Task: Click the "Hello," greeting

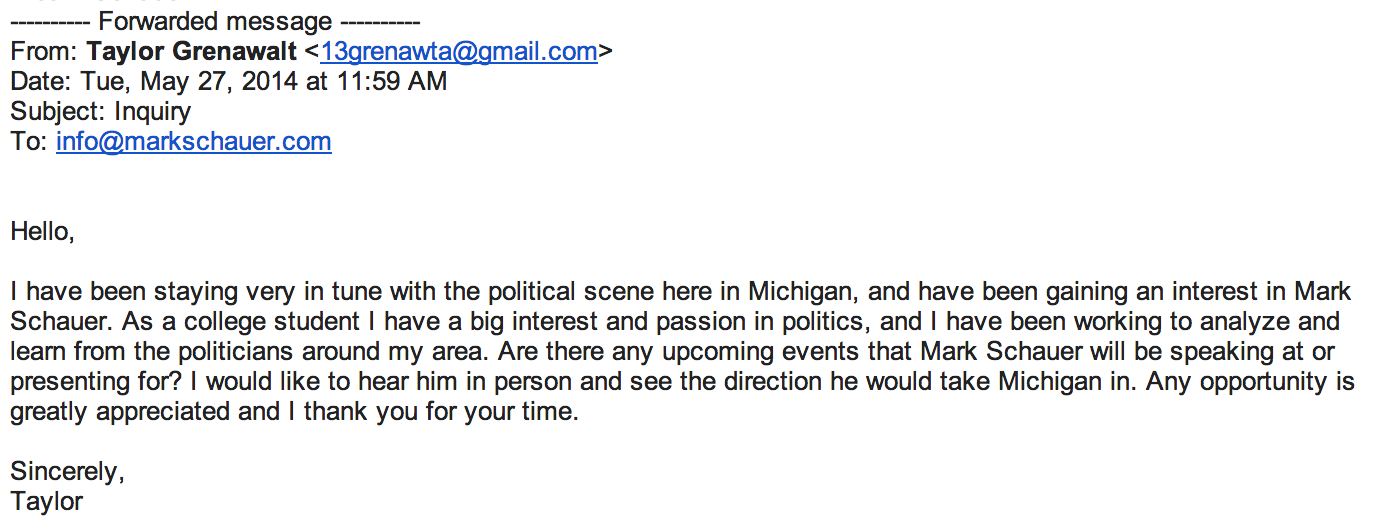Action: coord(43,231)
